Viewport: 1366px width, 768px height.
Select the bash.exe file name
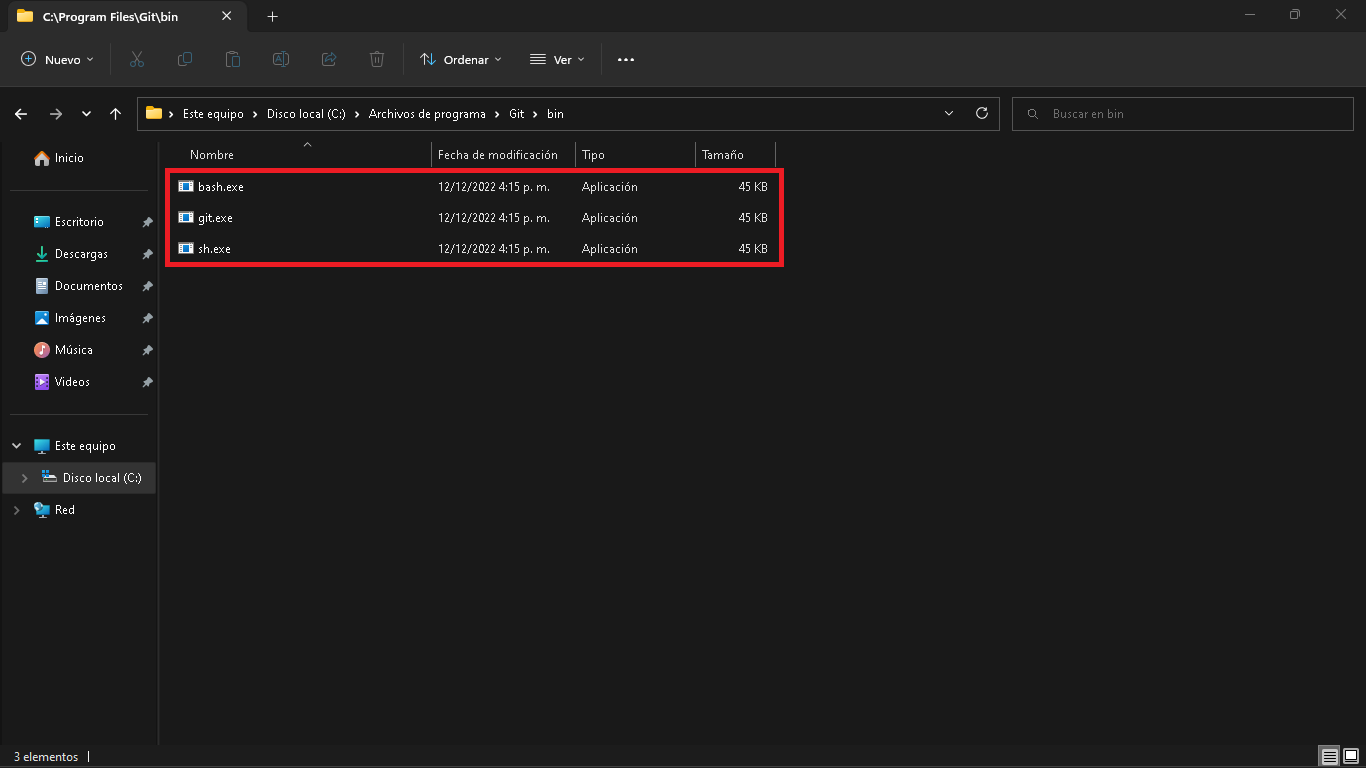click(x=221, y=187)
